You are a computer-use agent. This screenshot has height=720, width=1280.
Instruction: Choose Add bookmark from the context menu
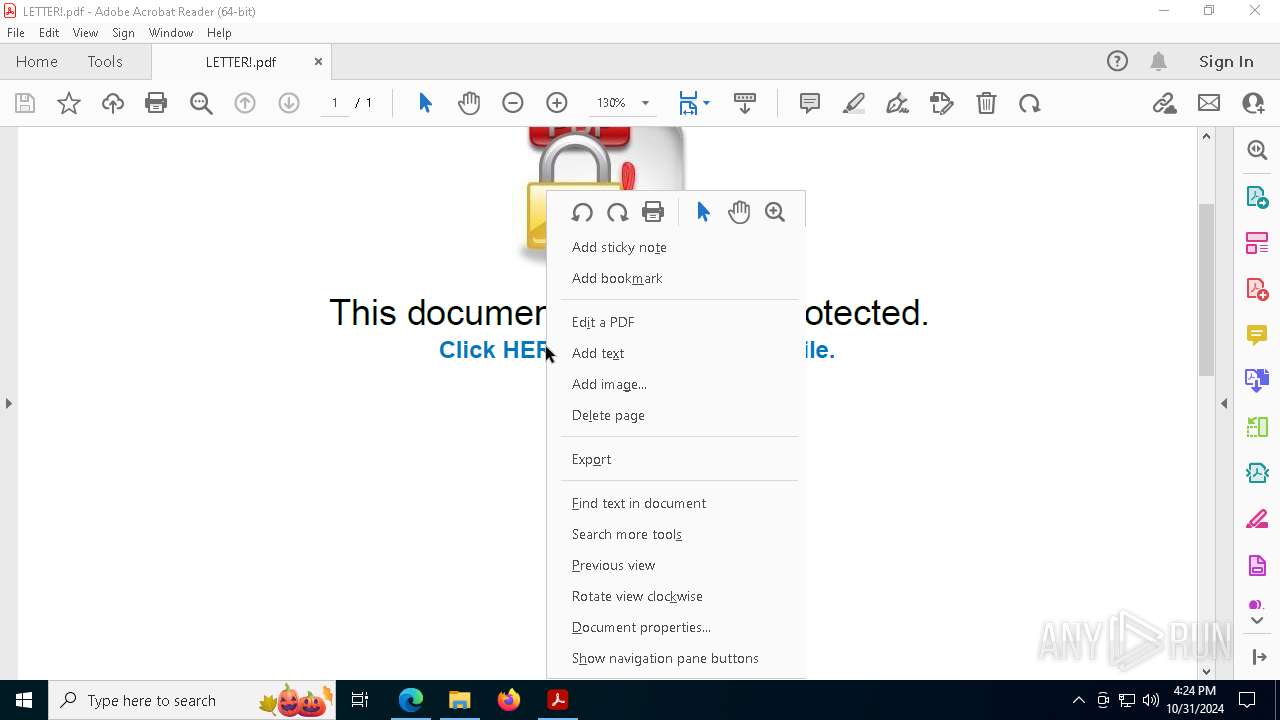676,278
